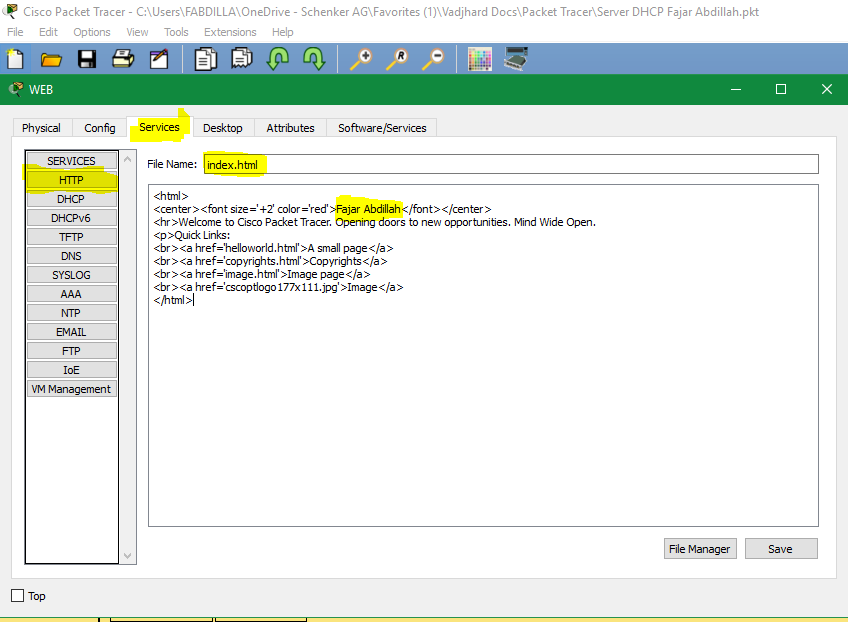Viewport: 848px width, 622px height.
Task: Click the 'Quick Links:' line in code
Action: pyautogui.click(x=192, y=235)
